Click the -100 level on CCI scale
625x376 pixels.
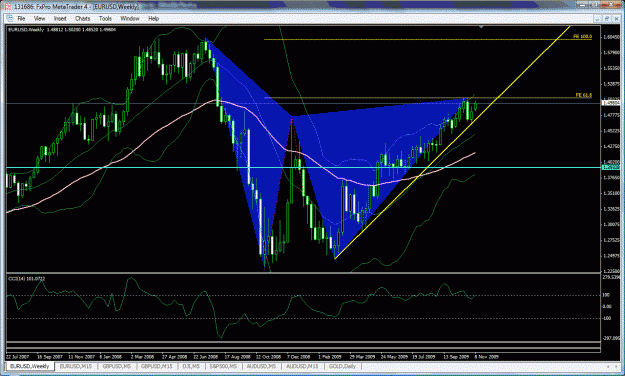point(607,318)
